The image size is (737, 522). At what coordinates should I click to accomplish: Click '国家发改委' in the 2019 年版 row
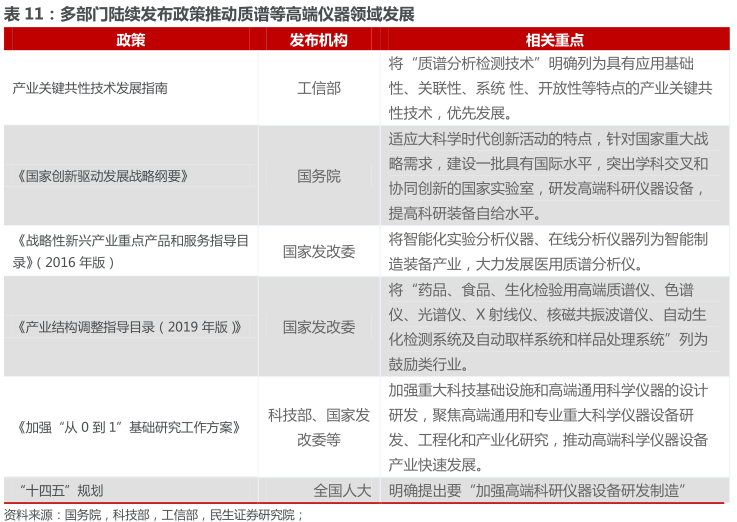coord(319,327)
